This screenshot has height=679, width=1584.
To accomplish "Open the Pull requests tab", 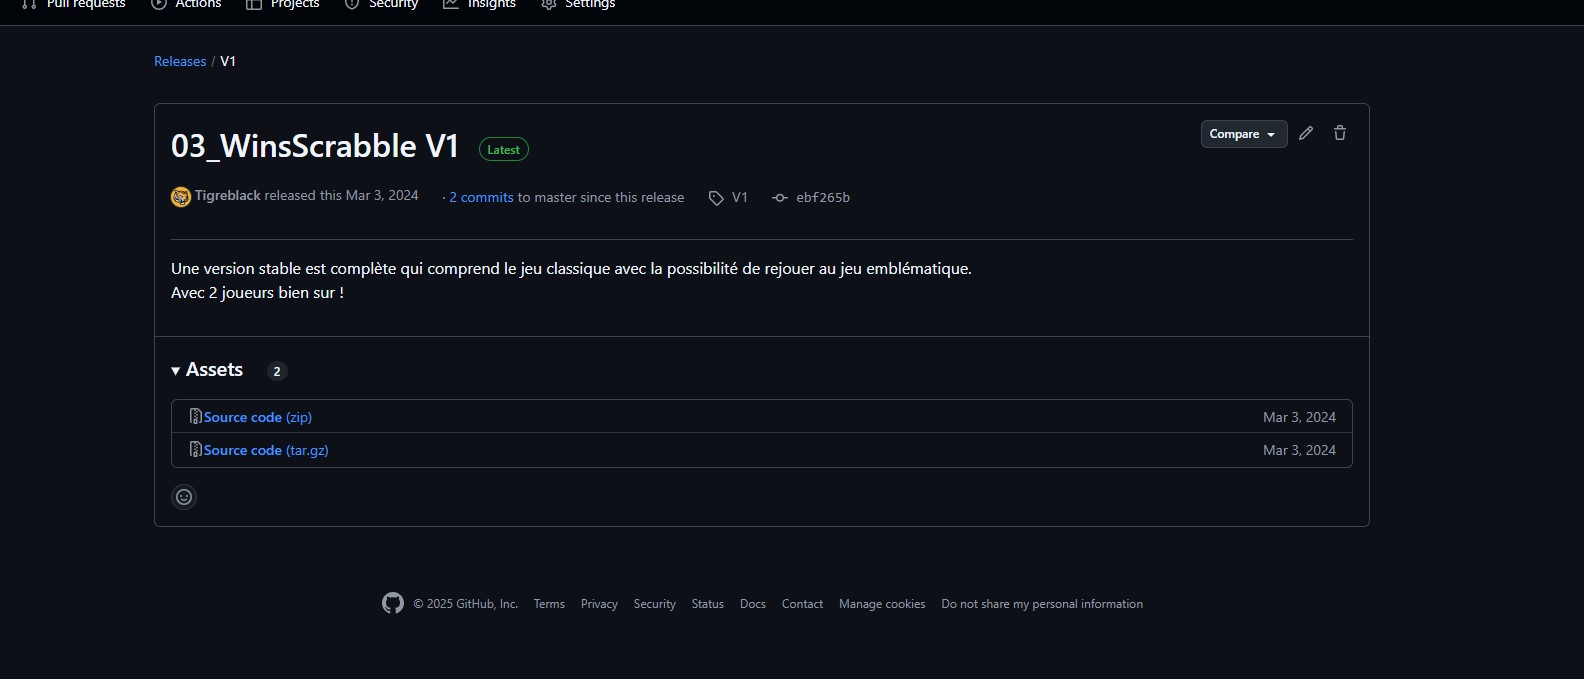I will 73,4.
